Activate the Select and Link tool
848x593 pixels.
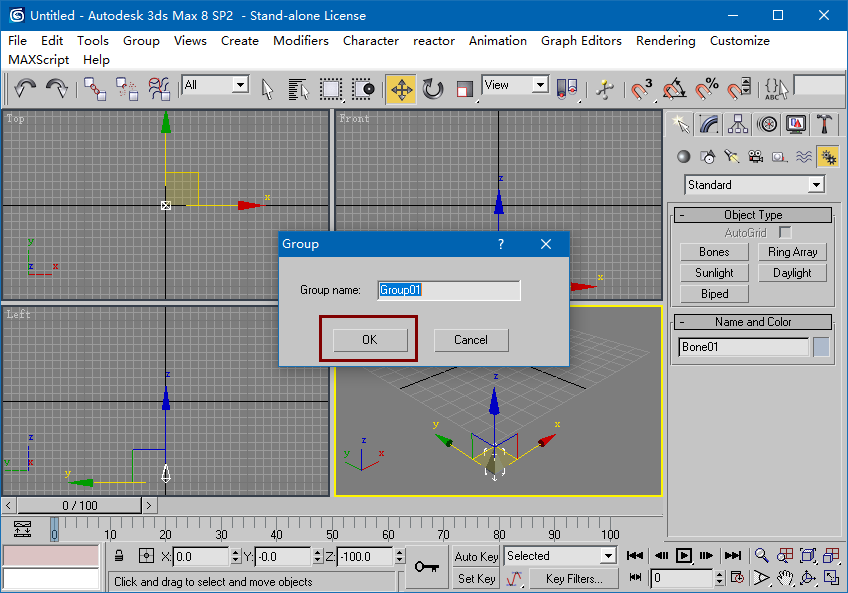point(95,88)
